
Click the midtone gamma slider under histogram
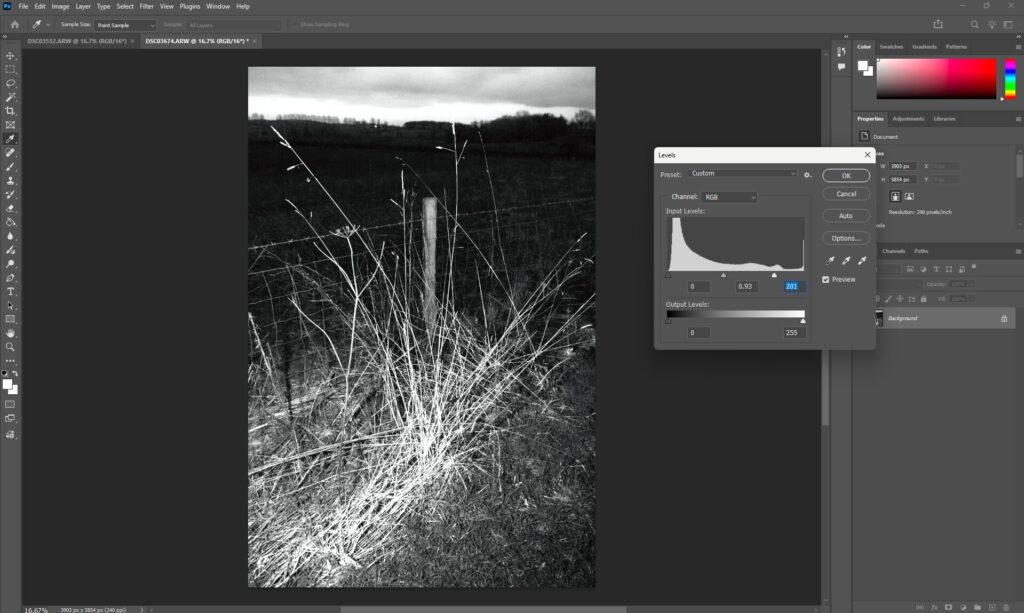[x=724, y=275]
